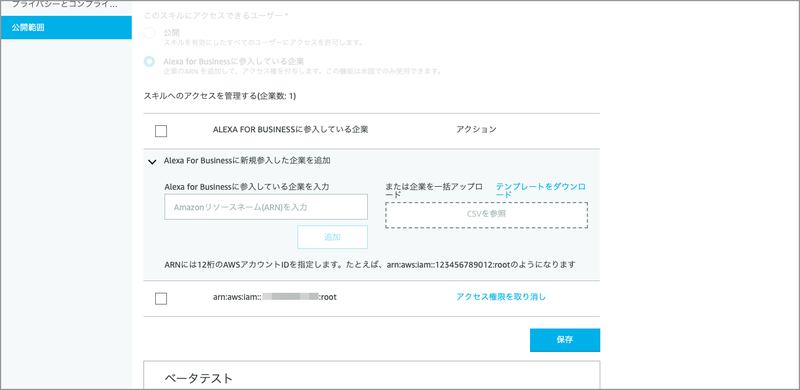The width and height of the screenshot is (800, 390).
Task: Tick the header checkbox for all companies
Action: click(x=161, y=131)
